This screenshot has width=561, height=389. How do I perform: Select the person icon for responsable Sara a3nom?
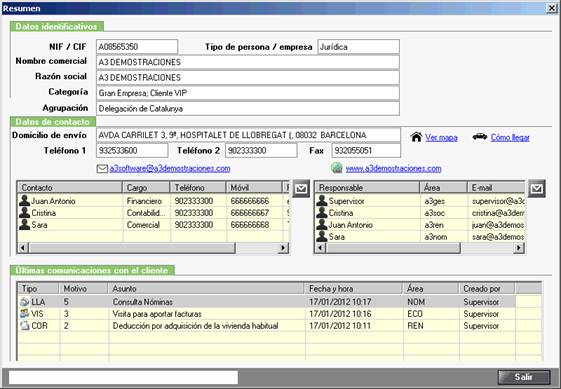[322, 236]
